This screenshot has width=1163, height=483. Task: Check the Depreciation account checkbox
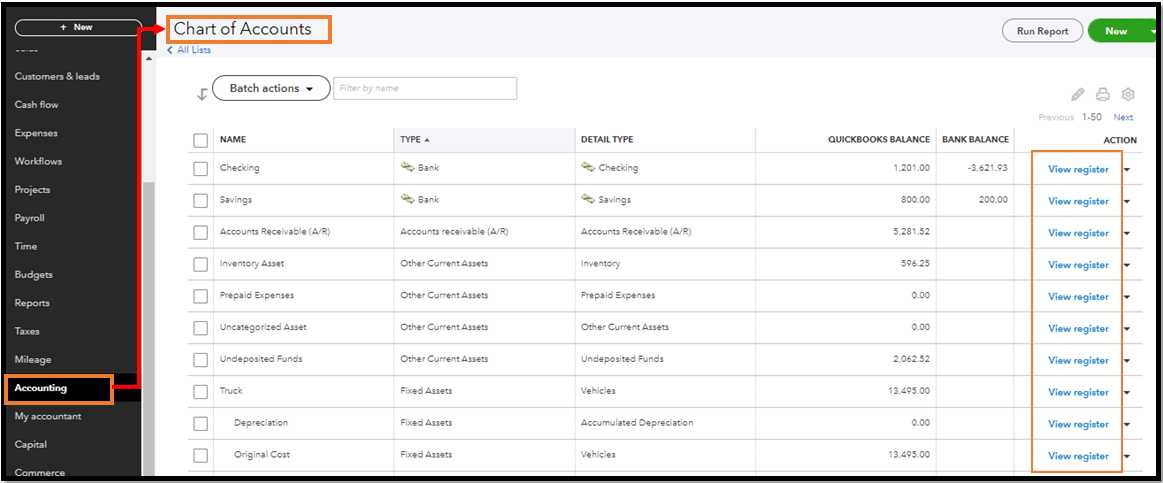pyautogui.click(x=200, y=424)
